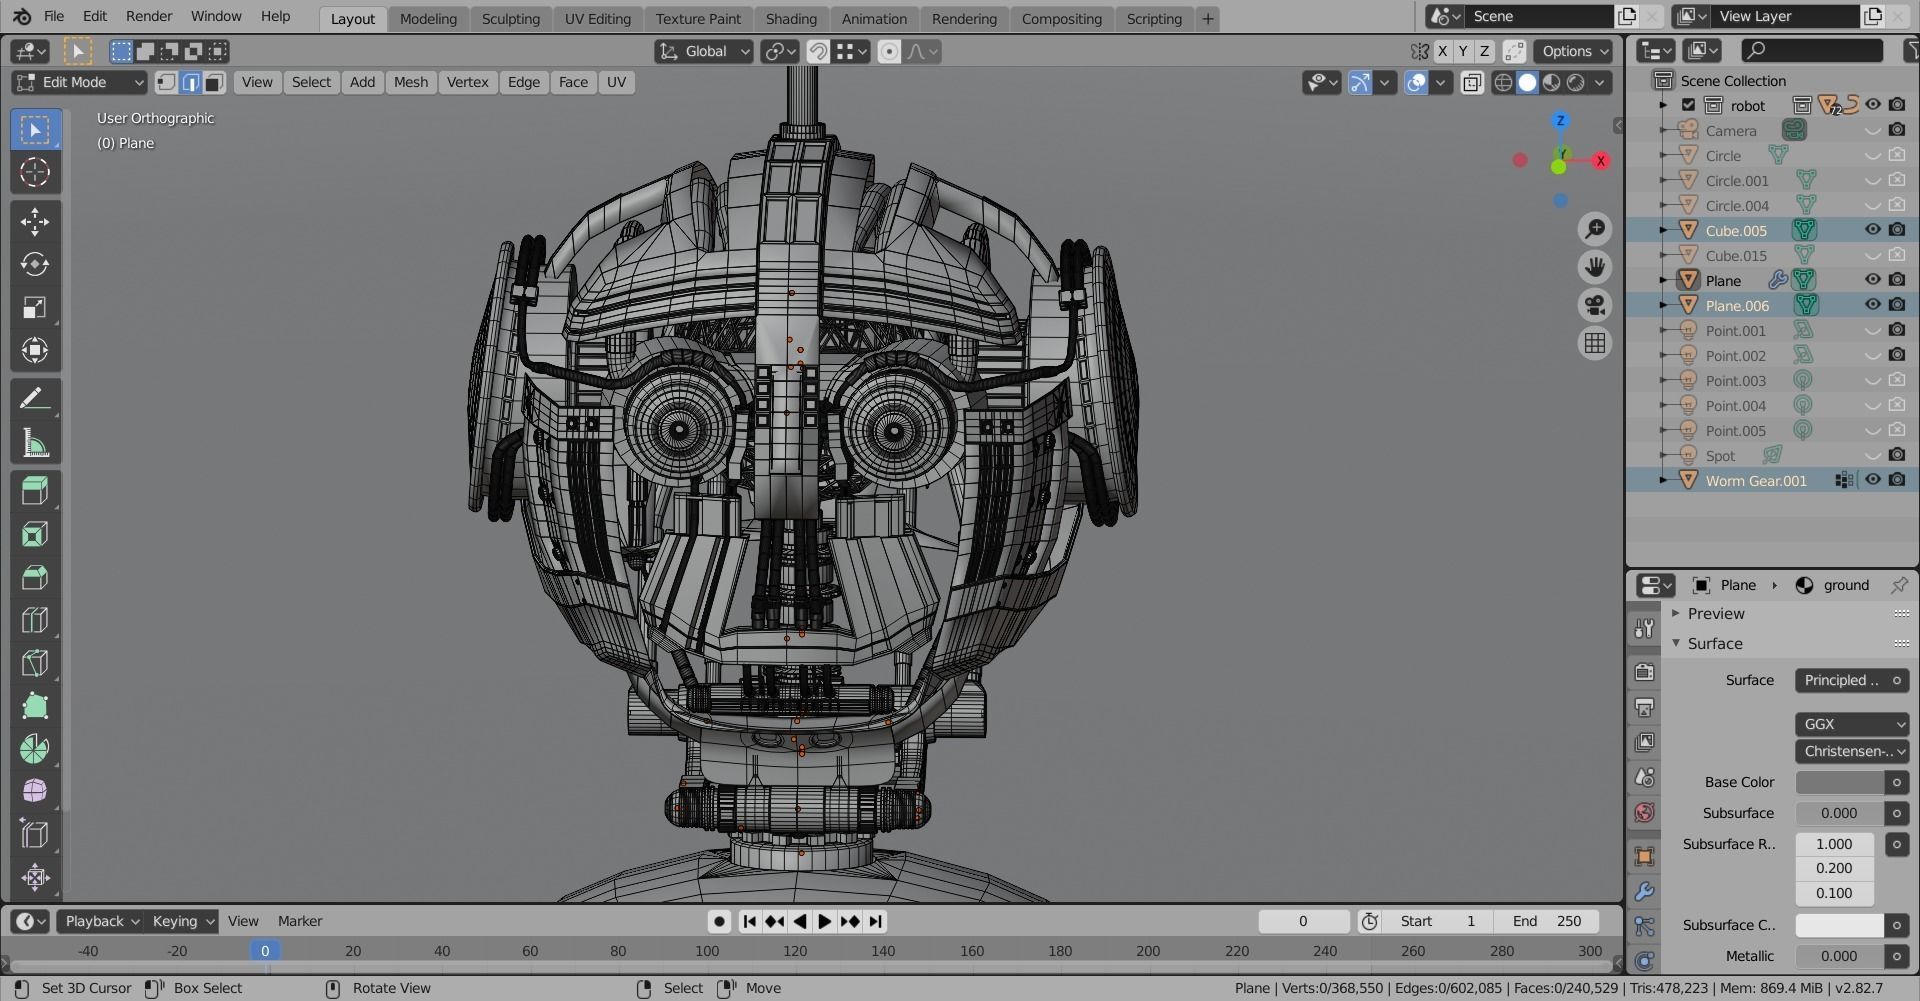Choose the Move tool in toolbar
The image size is (1920, 1001).
point(35,221)
